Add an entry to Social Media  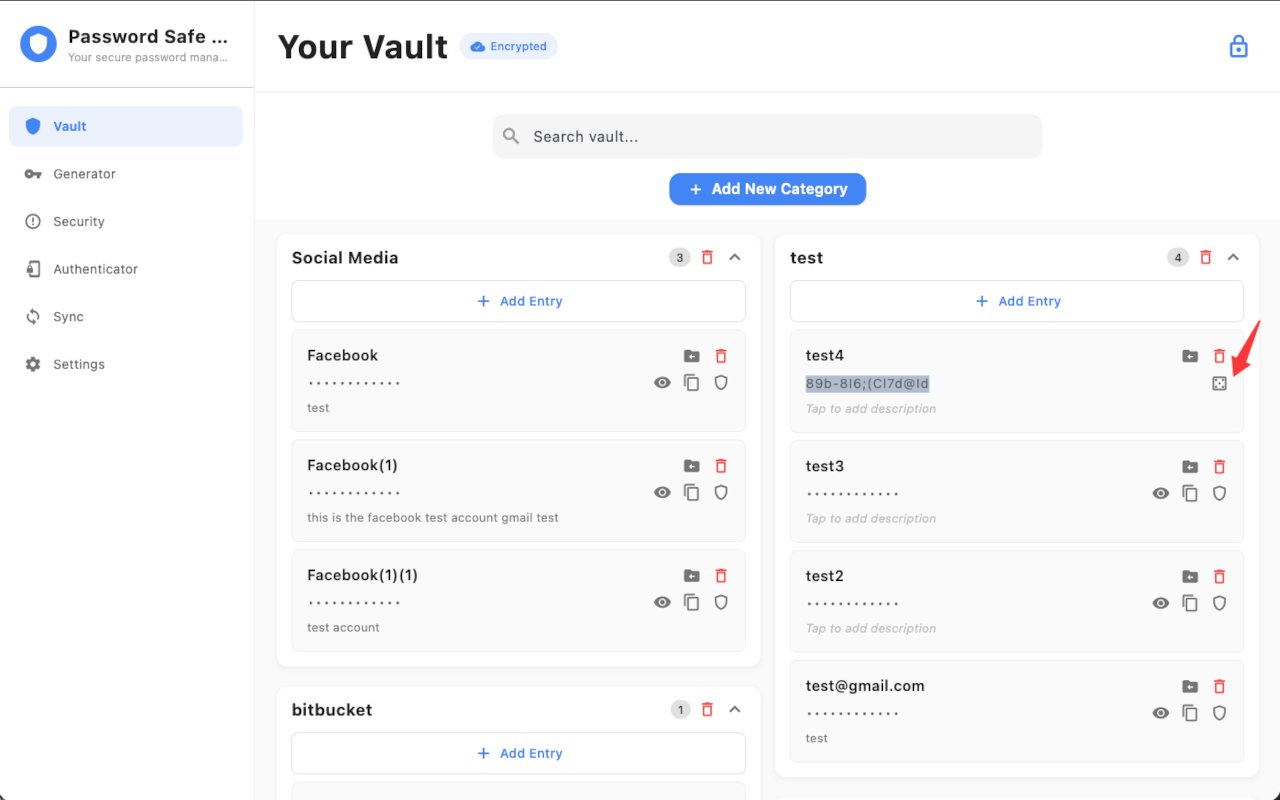point(518,301)
